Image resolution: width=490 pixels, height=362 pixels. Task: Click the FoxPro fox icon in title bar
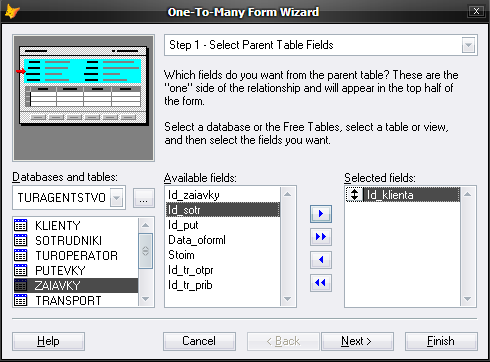tap(12, 12)
